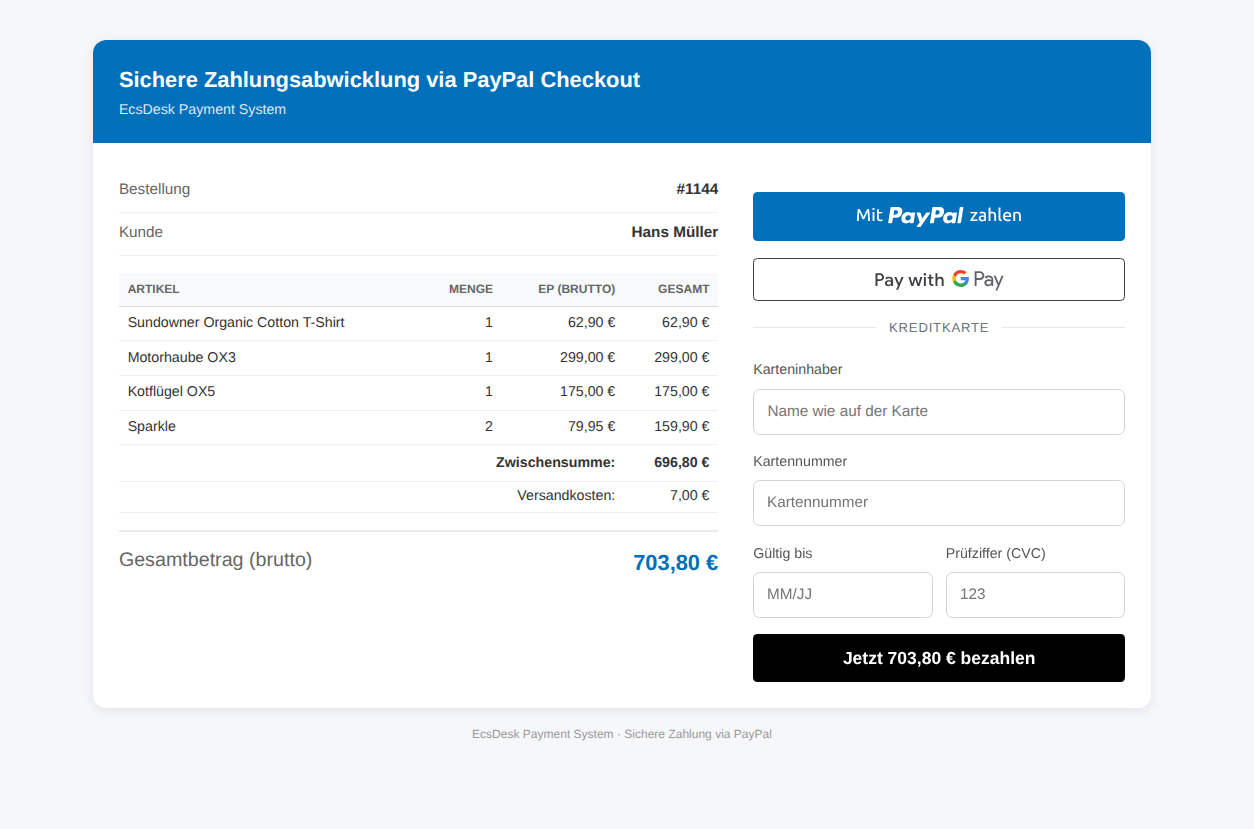Click 'Sichere Zahlungsabwicklung via PayPal Checkout' heading

point(380,80)
